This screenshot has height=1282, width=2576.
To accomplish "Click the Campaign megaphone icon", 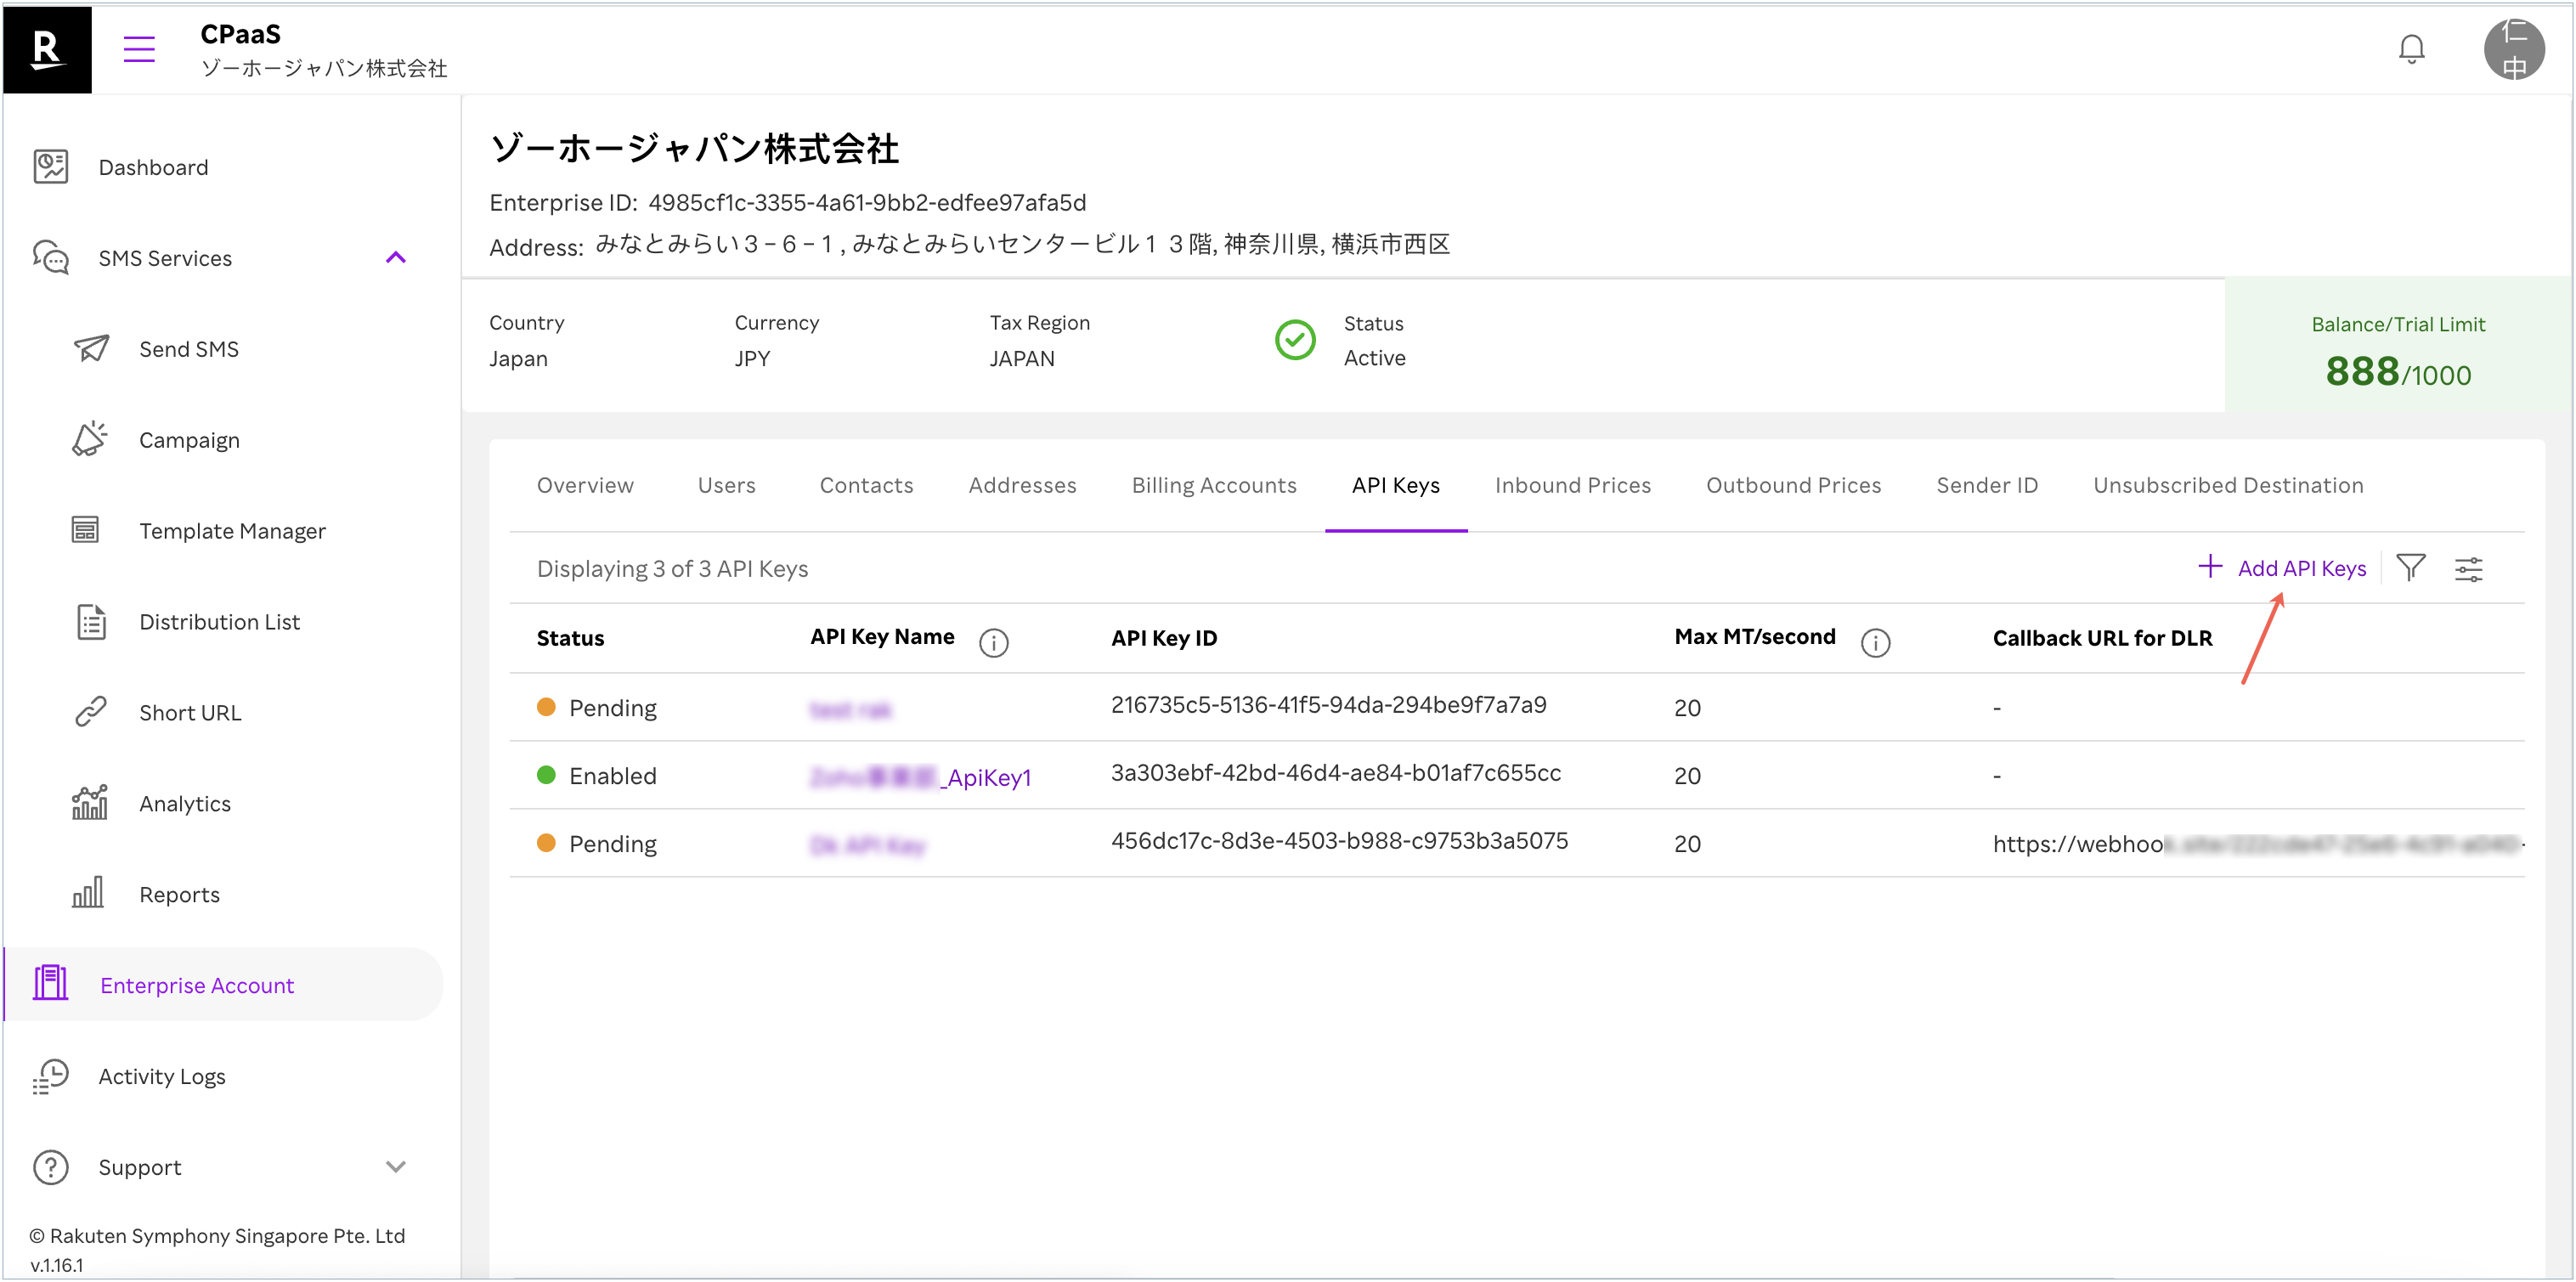I will tap(89, 439).
